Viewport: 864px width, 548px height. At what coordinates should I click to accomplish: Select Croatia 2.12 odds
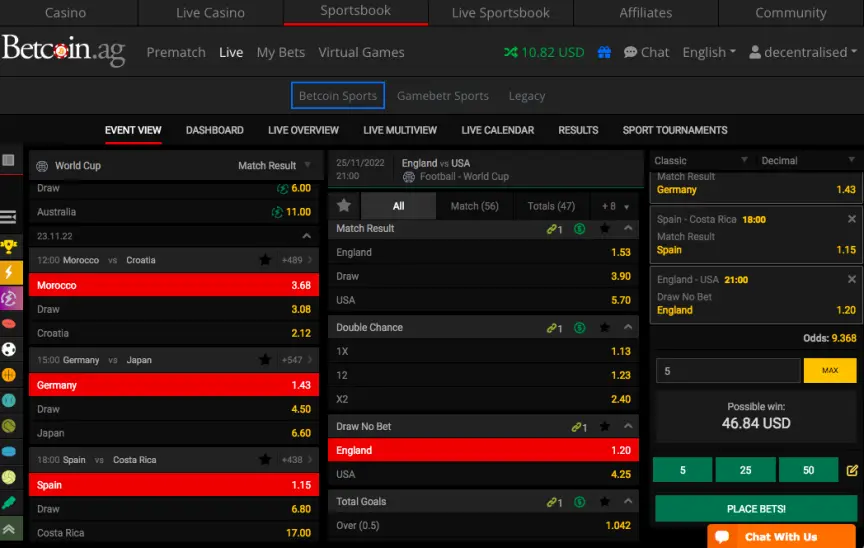(x=174, y=333)
